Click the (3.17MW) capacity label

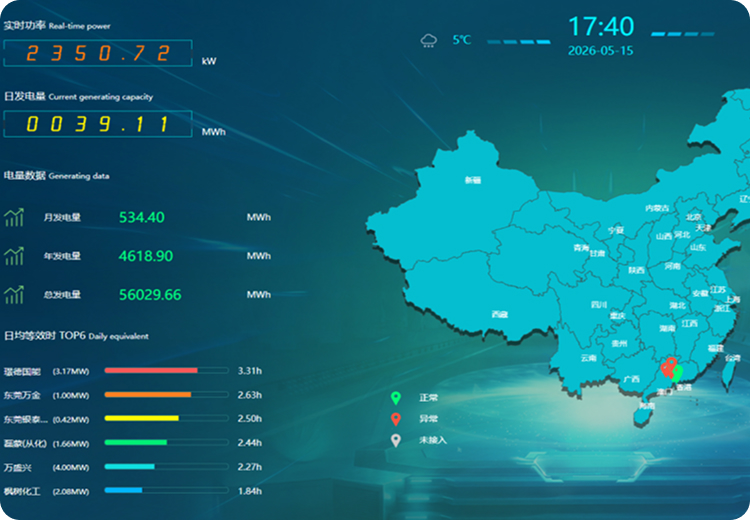(x=71, y=372)
